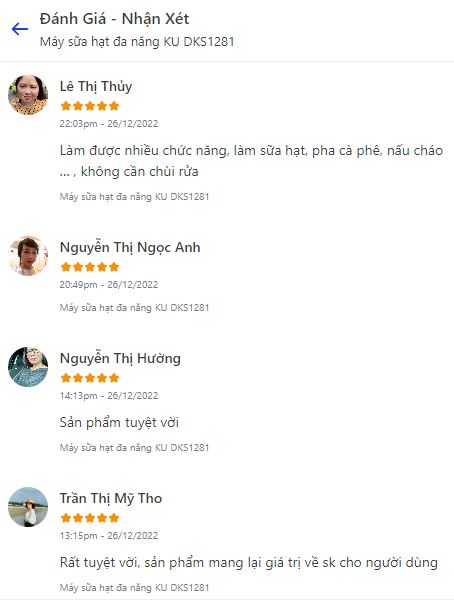Open Trần Thị Mỹ Tho's avatar image
This screenshot has height=600, width=454.
(x=28, y=507)
